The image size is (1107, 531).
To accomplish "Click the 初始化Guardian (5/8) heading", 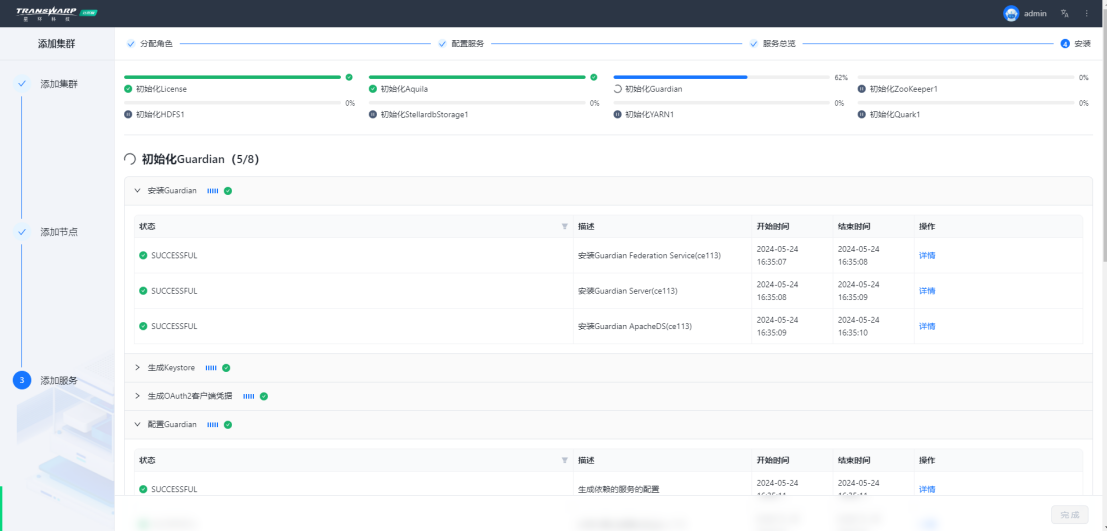I will (201, 160).
